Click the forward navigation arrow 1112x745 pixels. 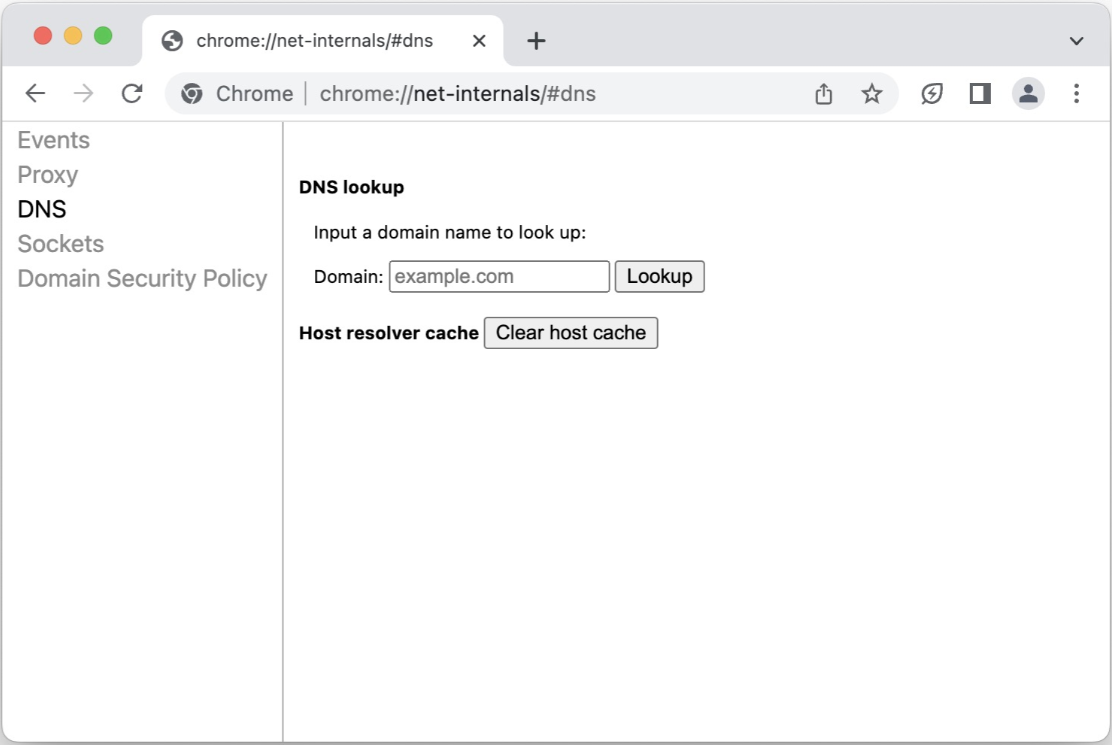click(x=84, y=94)
